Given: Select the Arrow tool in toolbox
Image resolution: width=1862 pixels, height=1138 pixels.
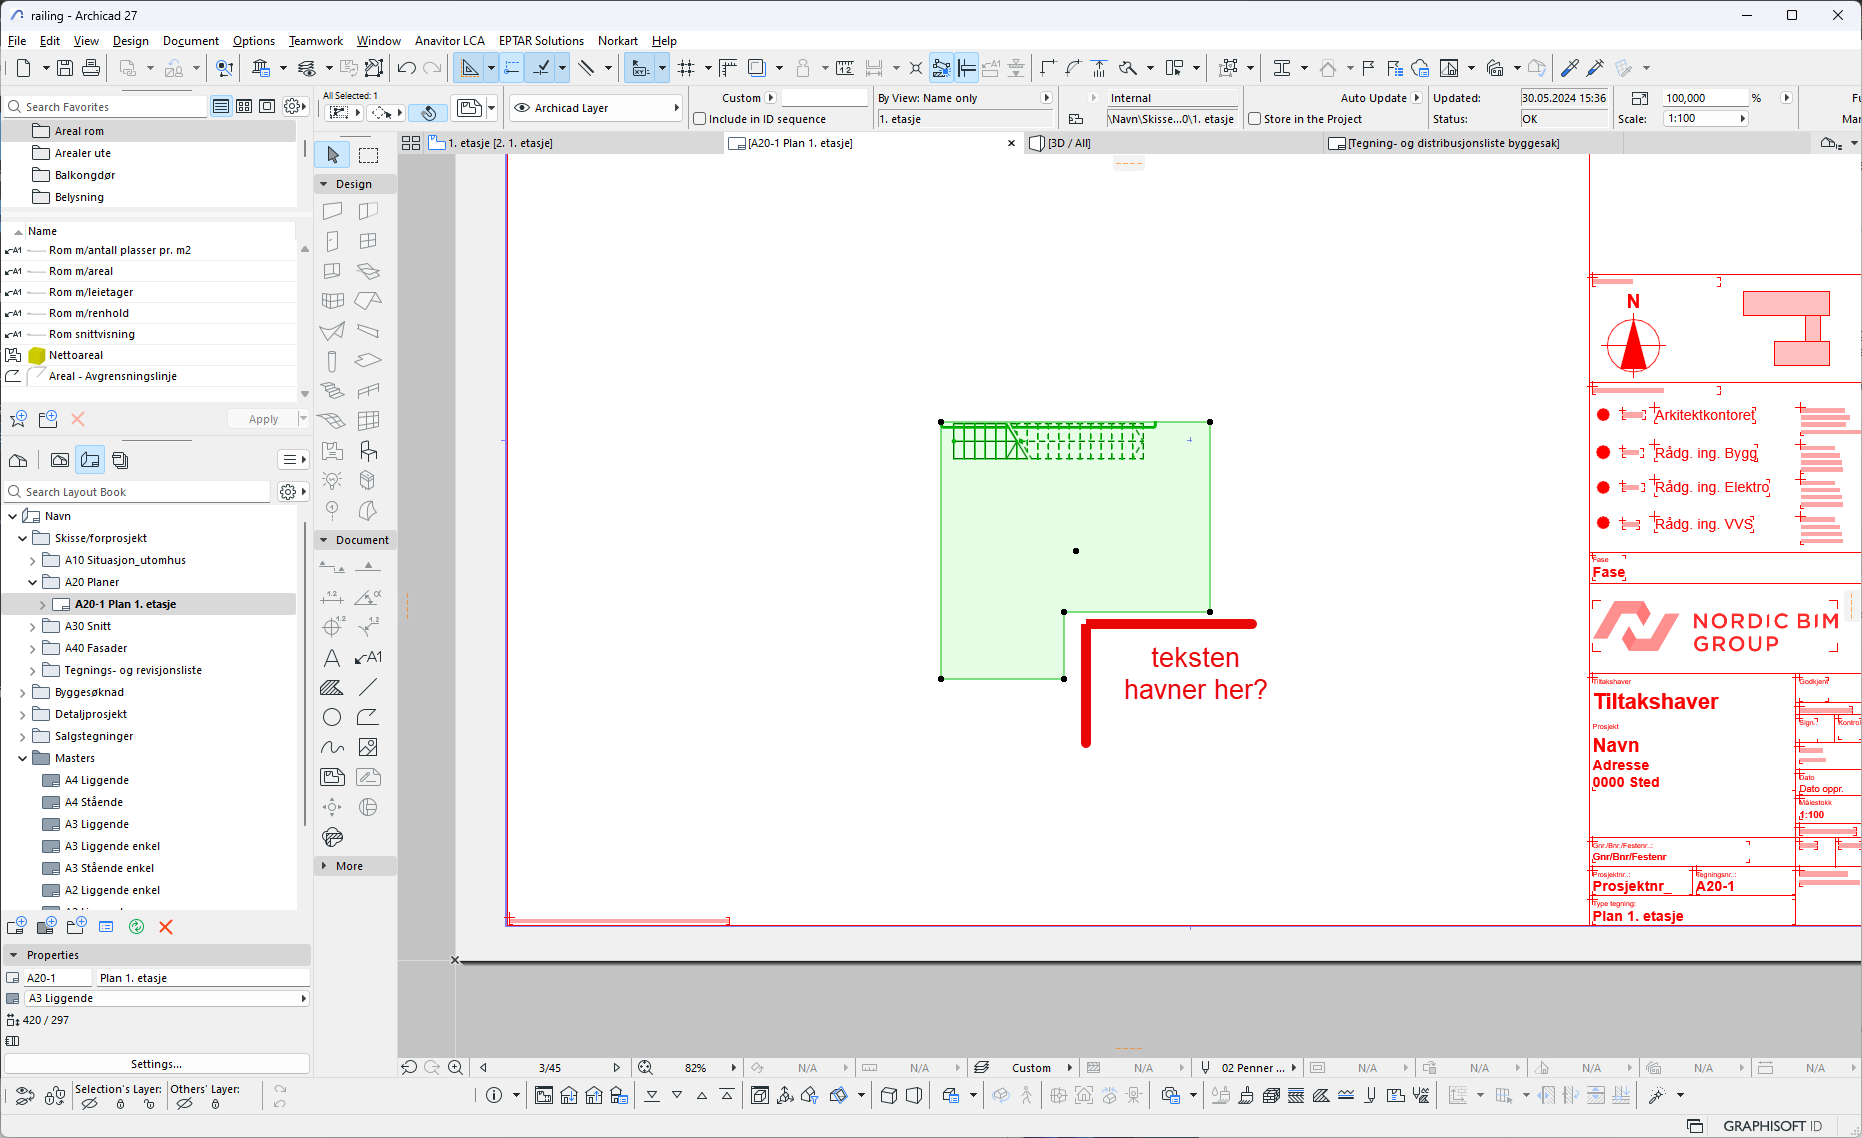Looking at the screenshot, I should click(x=333, y=155).
